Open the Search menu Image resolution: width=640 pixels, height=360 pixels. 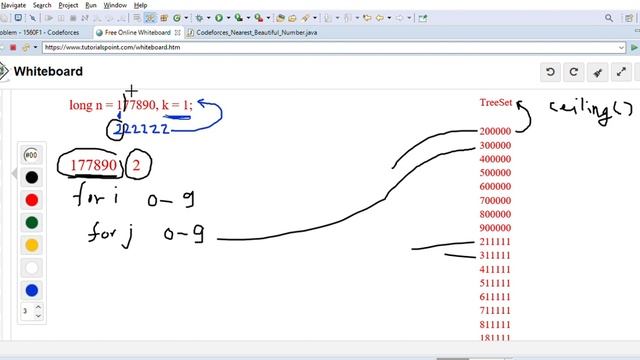point(42,5)
